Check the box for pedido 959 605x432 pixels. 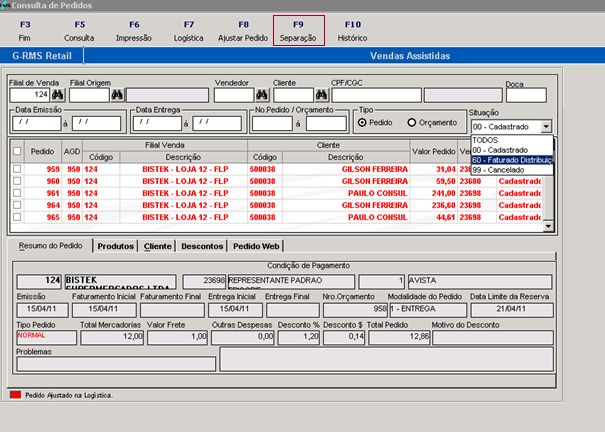tap(16, 170)
